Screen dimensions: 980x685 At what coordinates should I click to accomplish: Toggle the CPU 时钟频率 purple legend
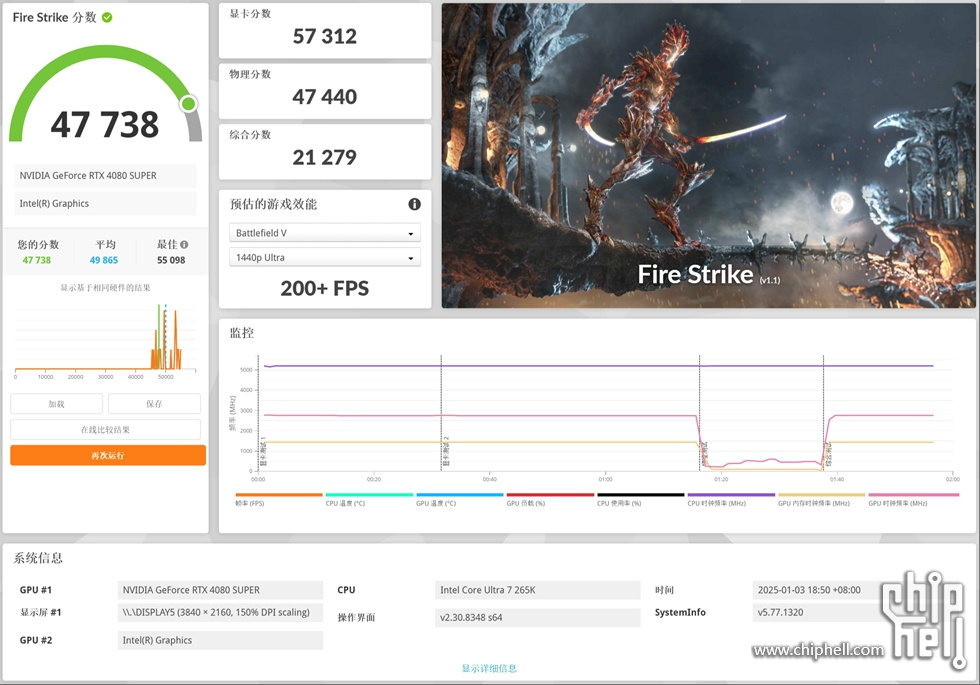click(x=731, y=495)
